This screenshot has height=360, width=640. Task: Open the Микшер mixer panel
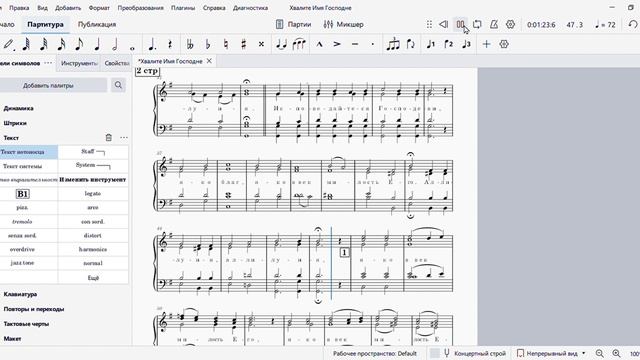click(343, 24)
